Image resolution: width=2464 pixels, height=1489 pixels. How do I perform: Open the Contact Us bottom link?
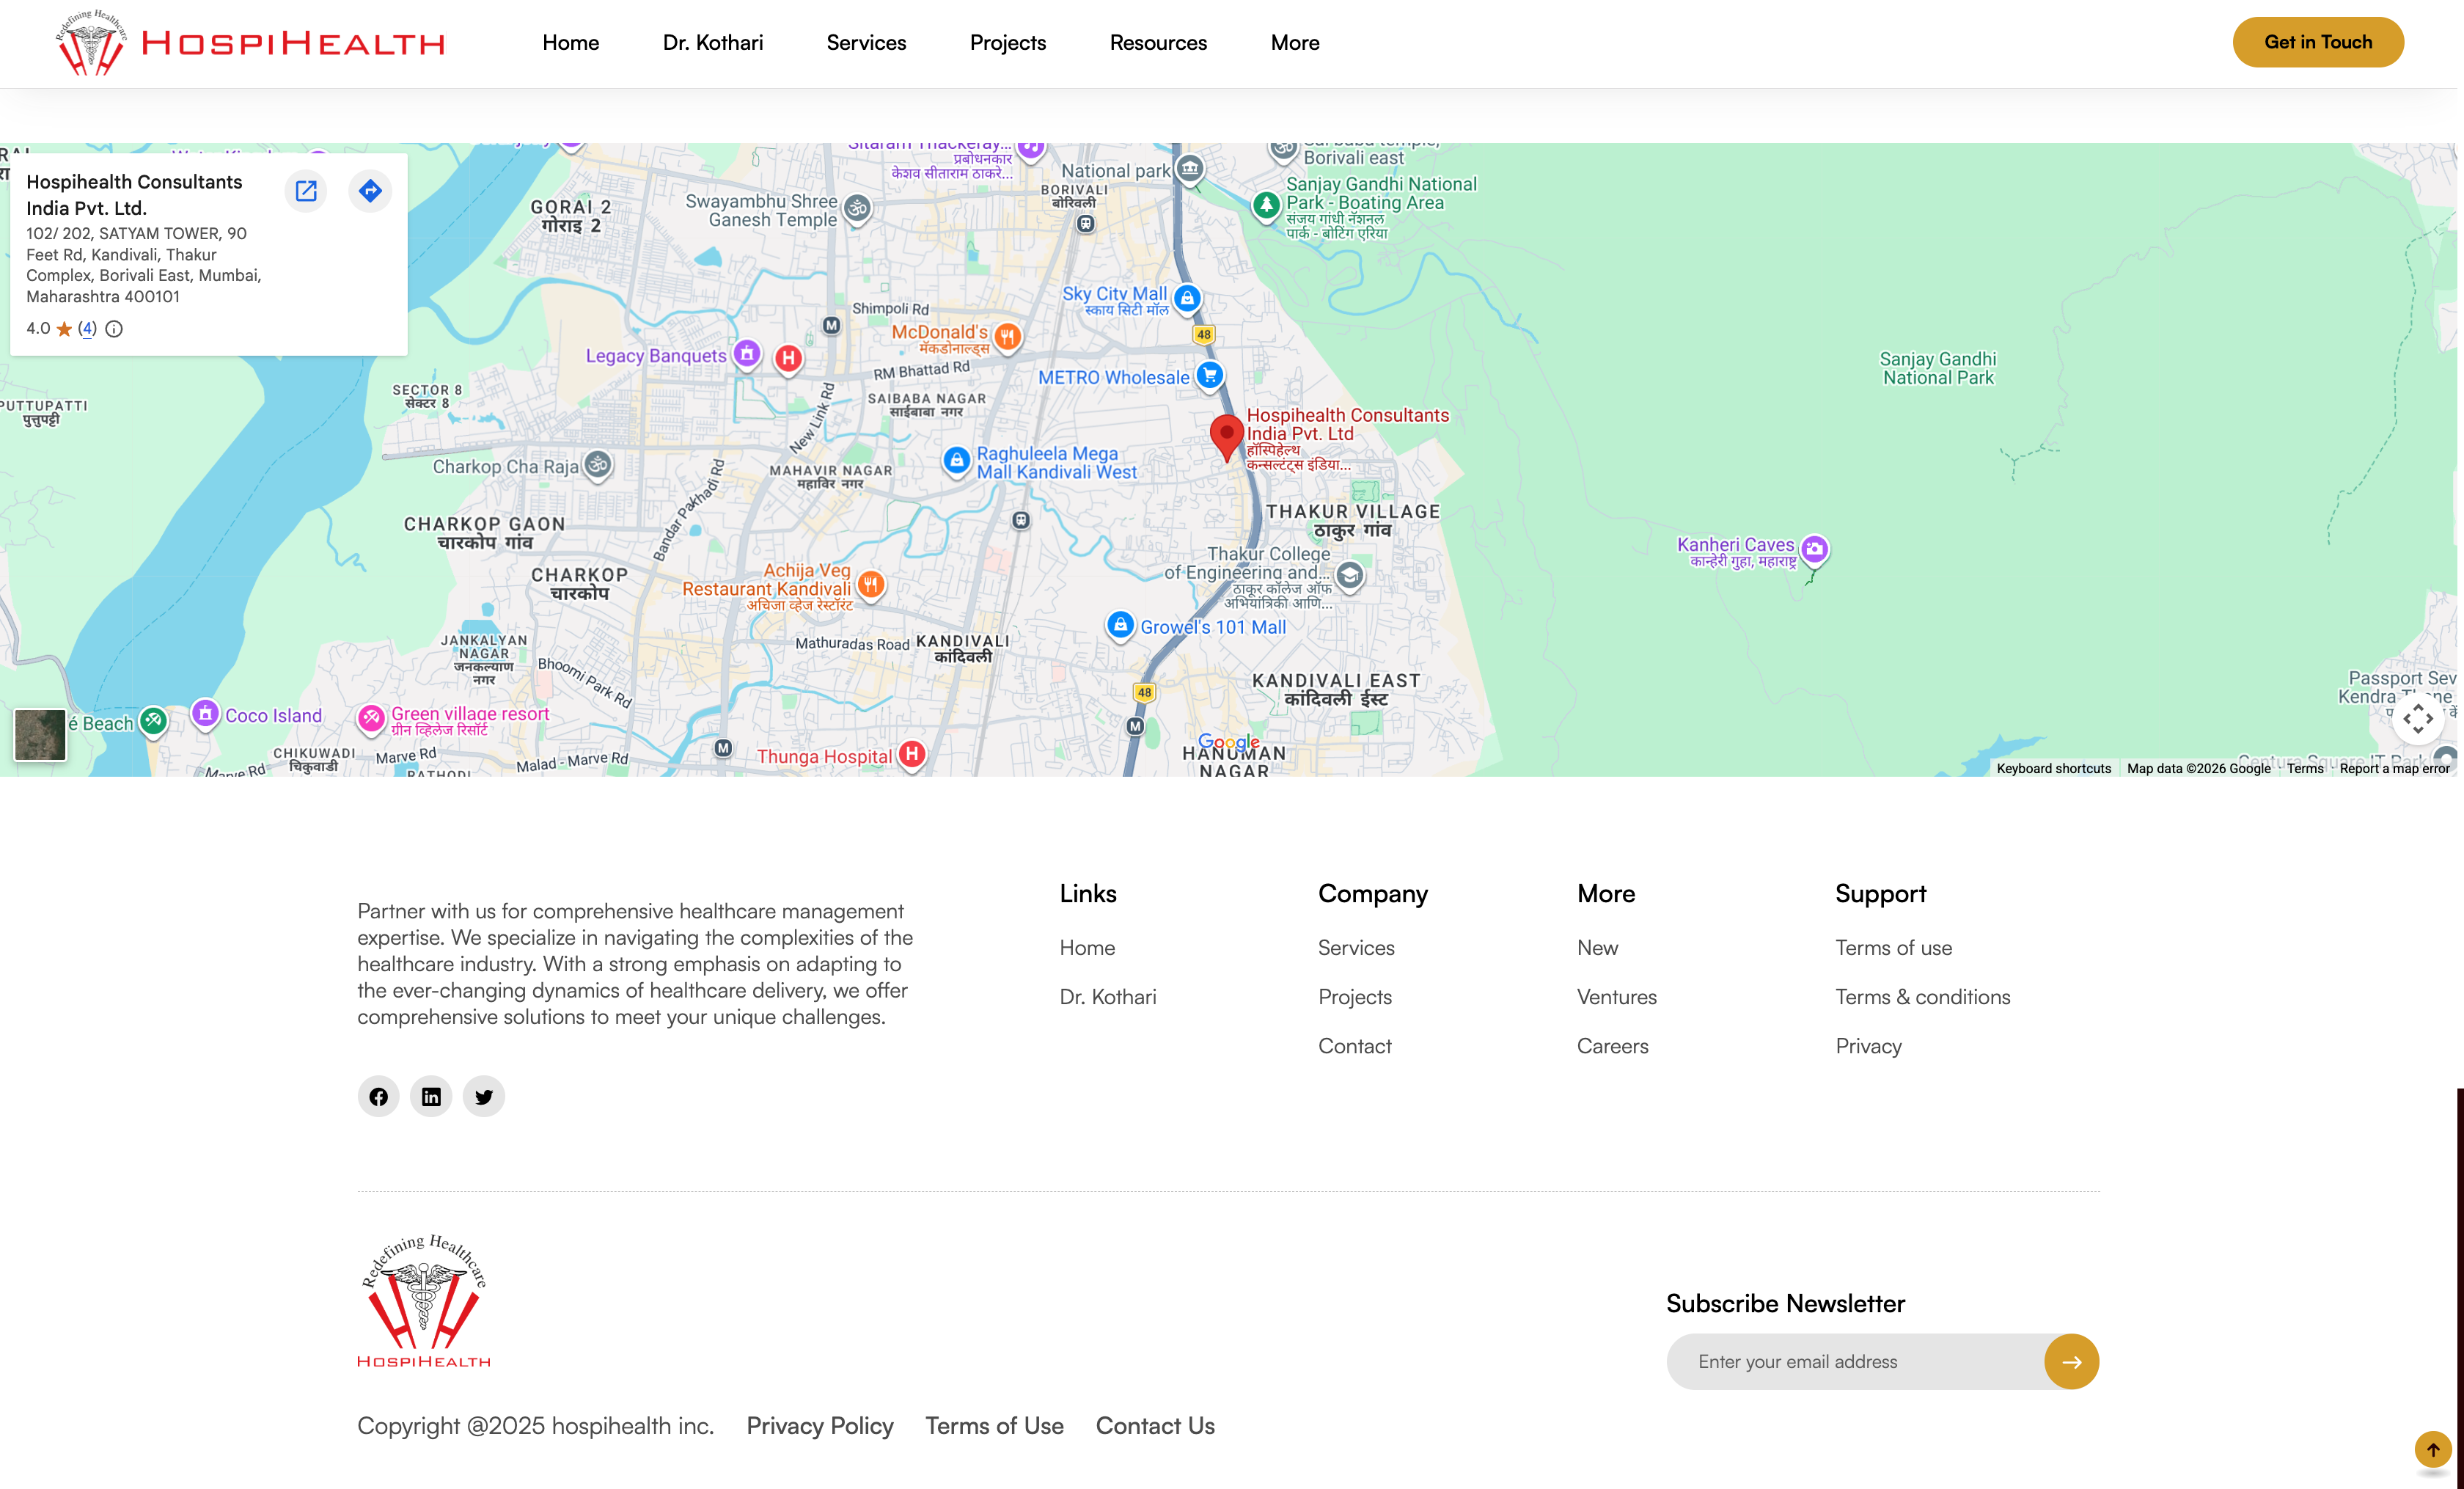(1155, 1426)
